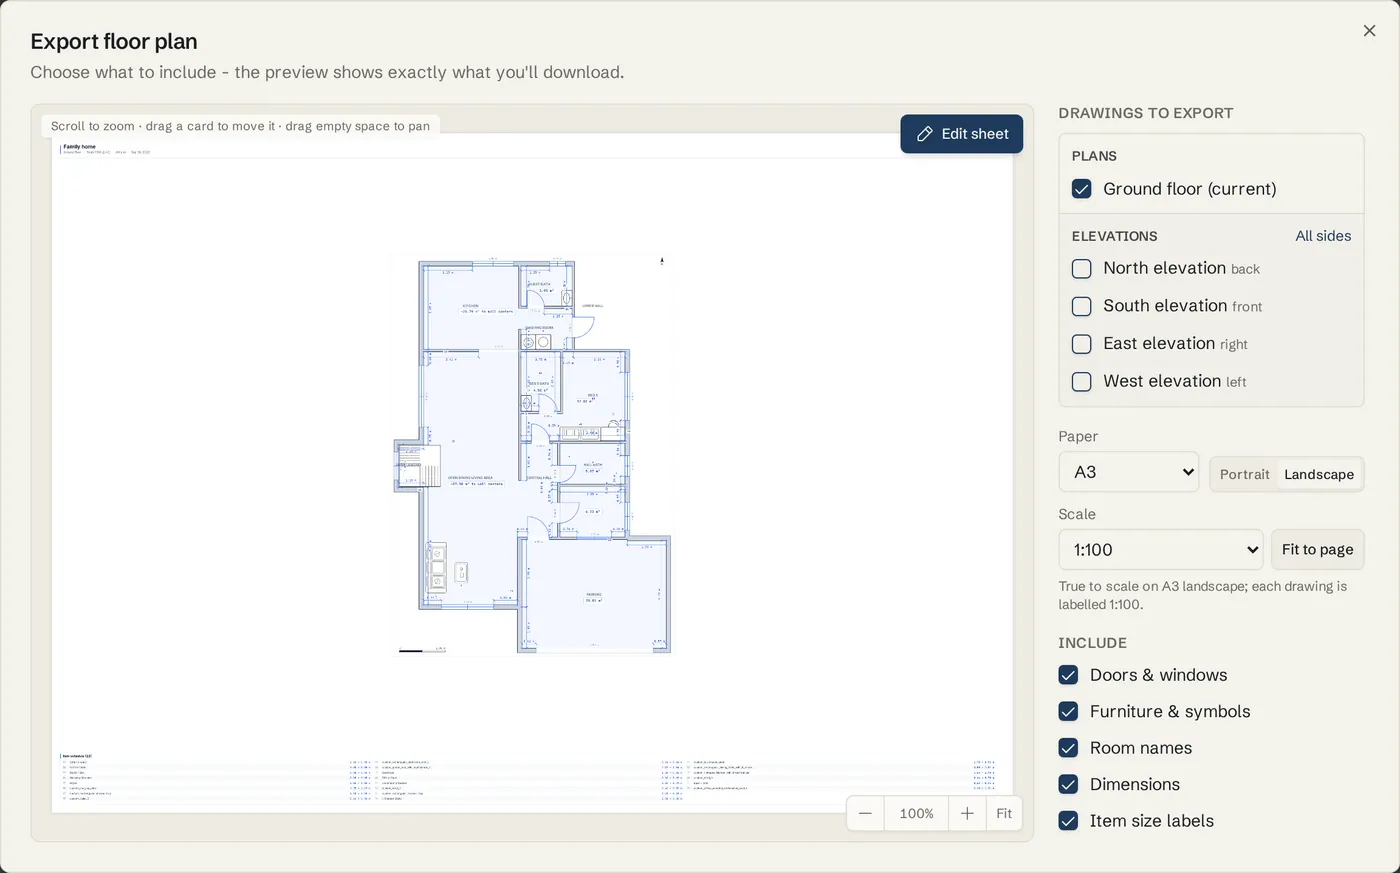This screenshot has height=873, width=1400.
Task: Zoom out the preview with minus icon
Action: click(x=865, y=814)
